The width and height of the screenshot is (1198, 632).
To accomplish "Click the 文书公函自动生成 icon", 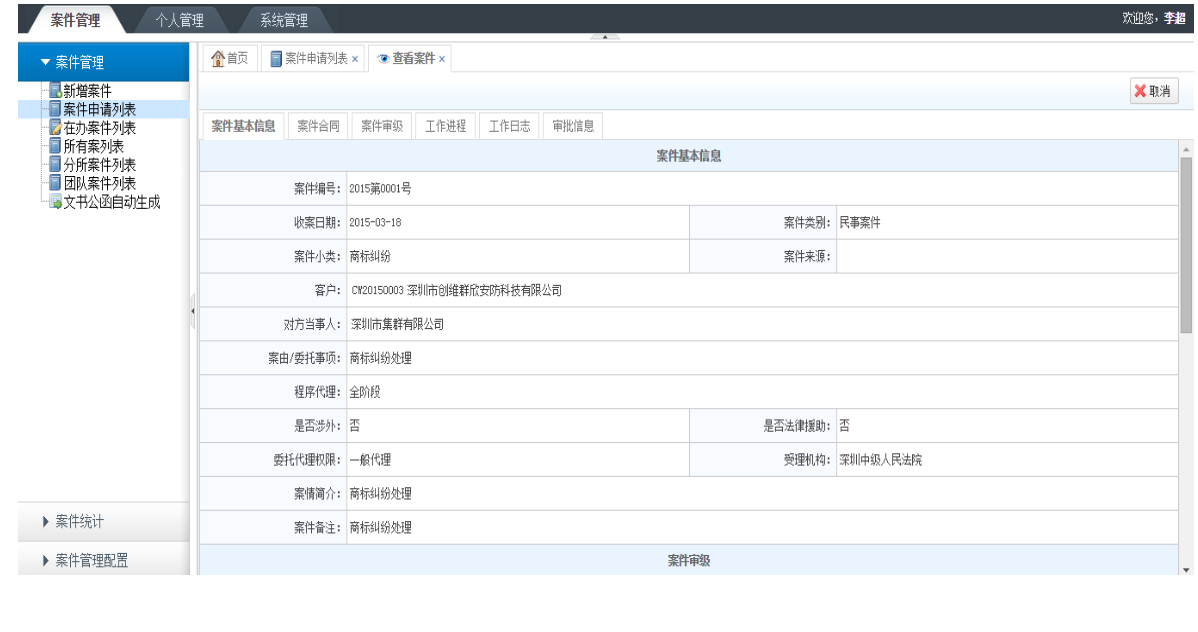I will coord(55,202).
